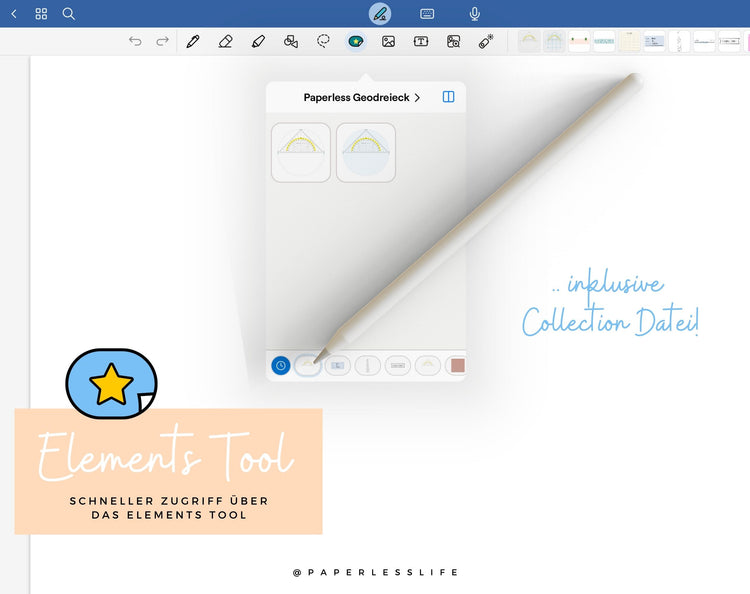Show recent elements clock tab
The width and height of the screenshot is (750, 594).
tap(281, 366)
